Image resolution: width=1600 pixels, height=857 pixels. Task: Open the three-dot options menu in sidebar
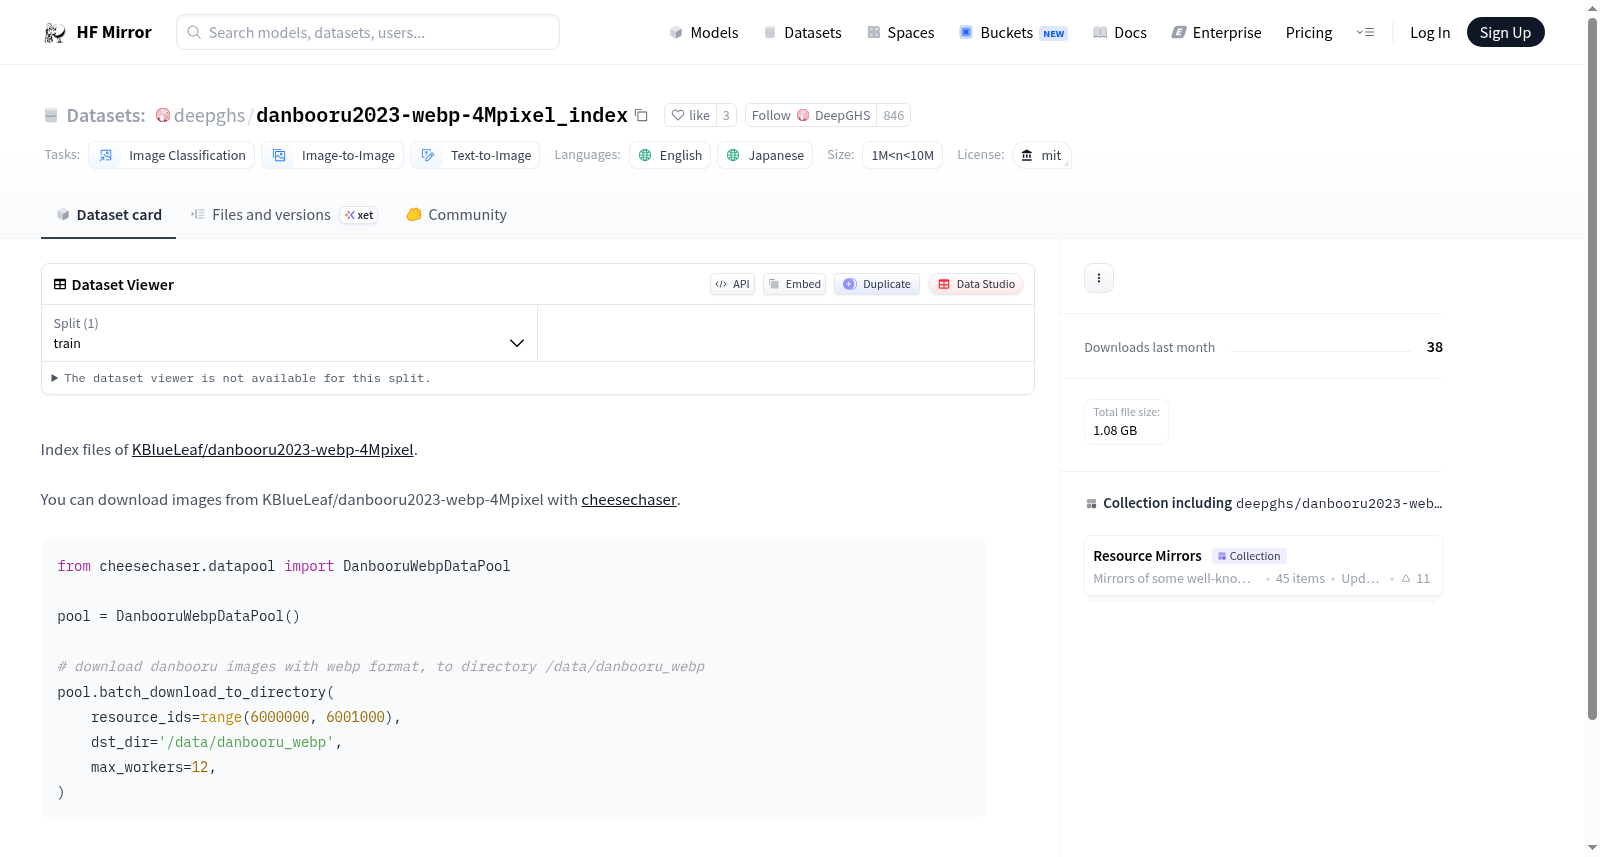[1099, 278]
